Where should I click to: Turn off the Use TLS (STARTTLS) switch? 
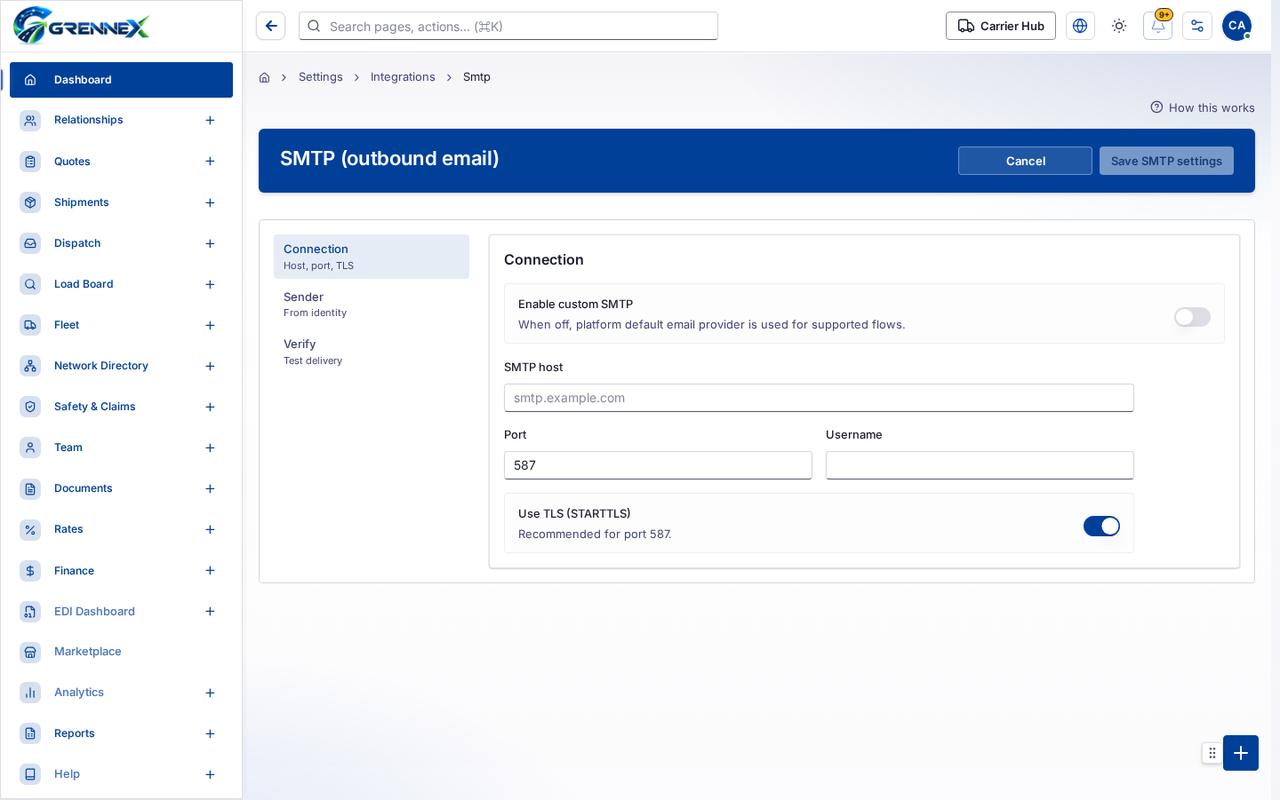click(x=1101, y=526)
